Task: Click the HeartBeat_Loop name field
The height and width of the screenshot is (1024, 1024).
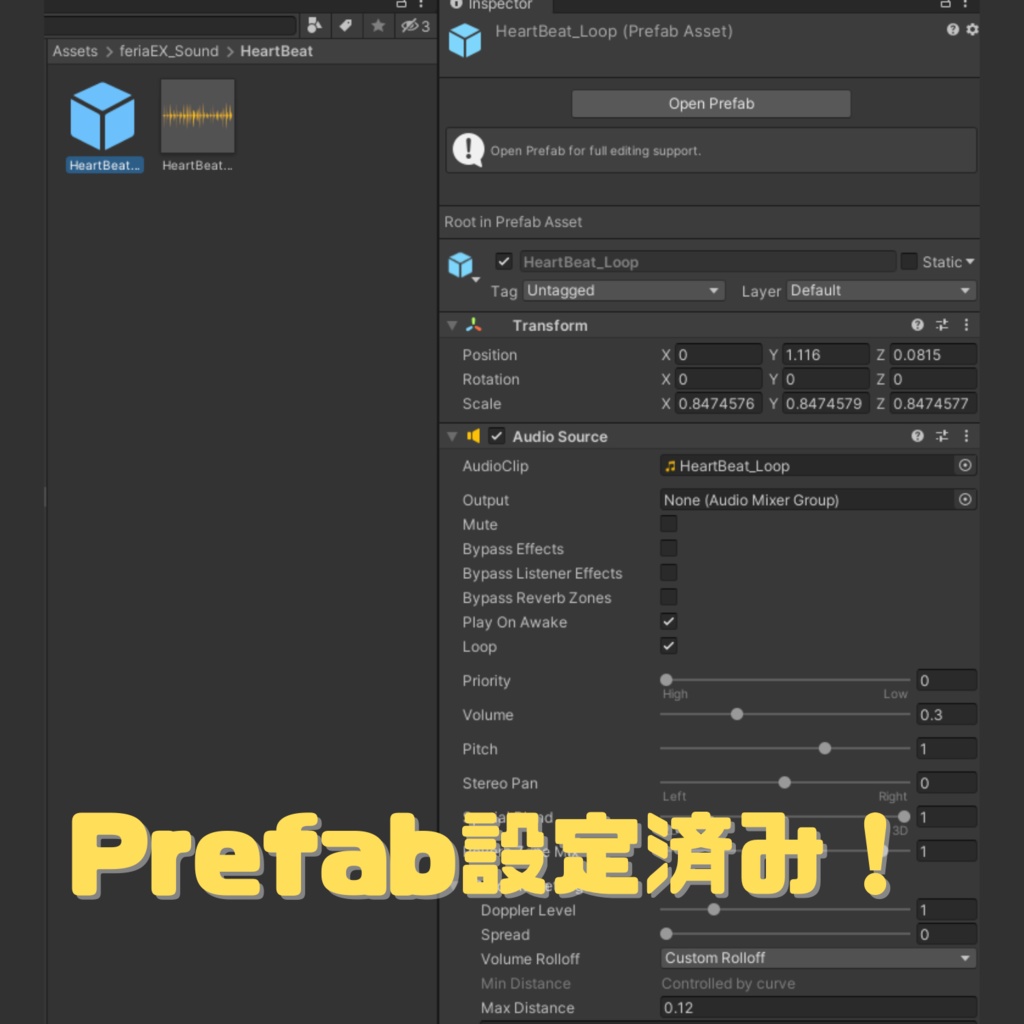Action: [708, 262]
